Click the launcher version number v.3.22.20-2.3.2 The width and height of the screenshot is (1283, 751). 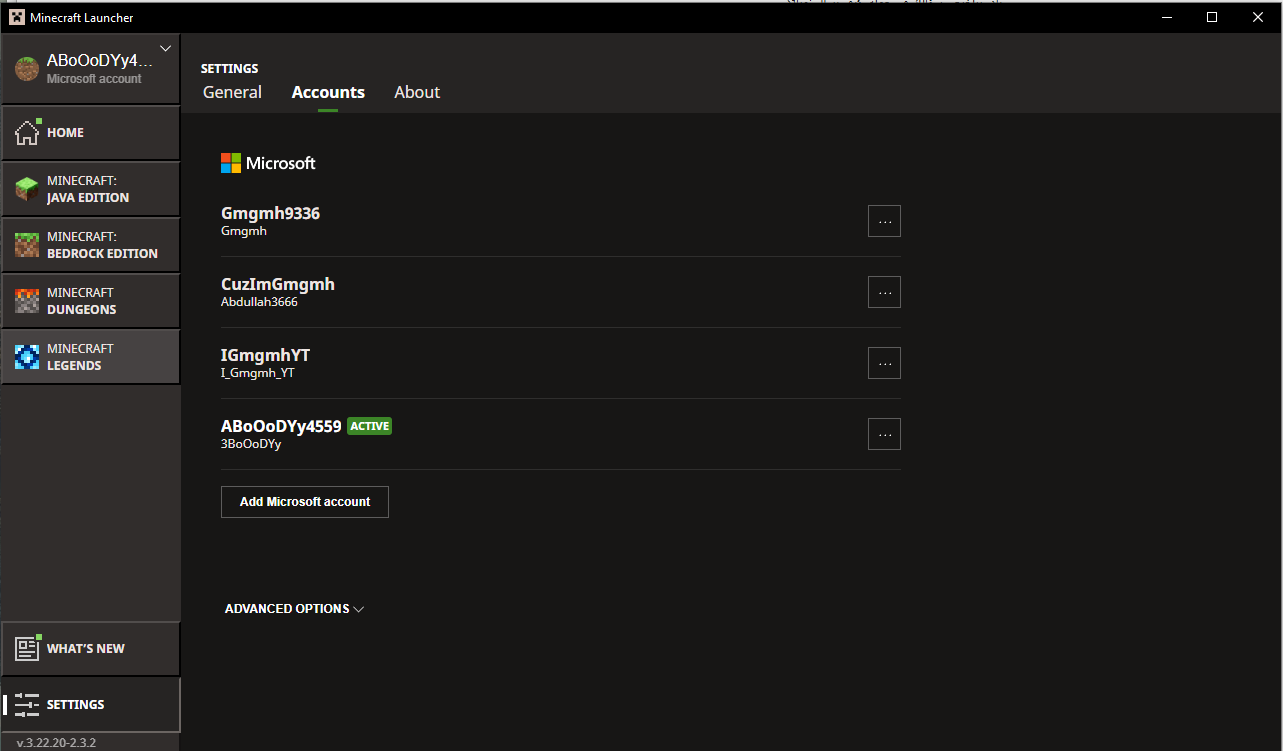point(56,743)
